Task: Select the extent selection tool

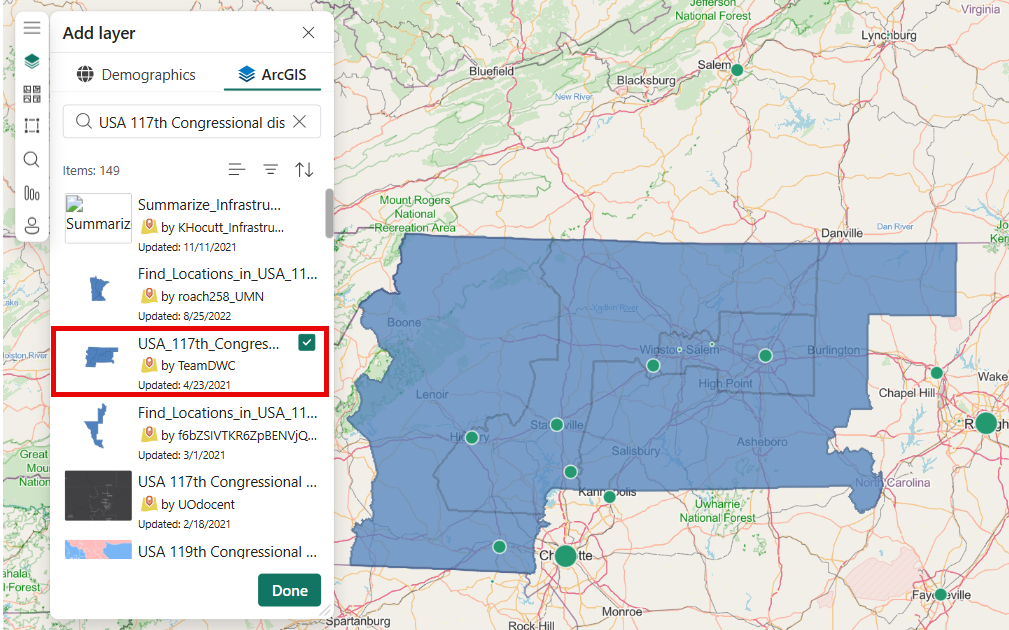Action: [x=31, y=125]
